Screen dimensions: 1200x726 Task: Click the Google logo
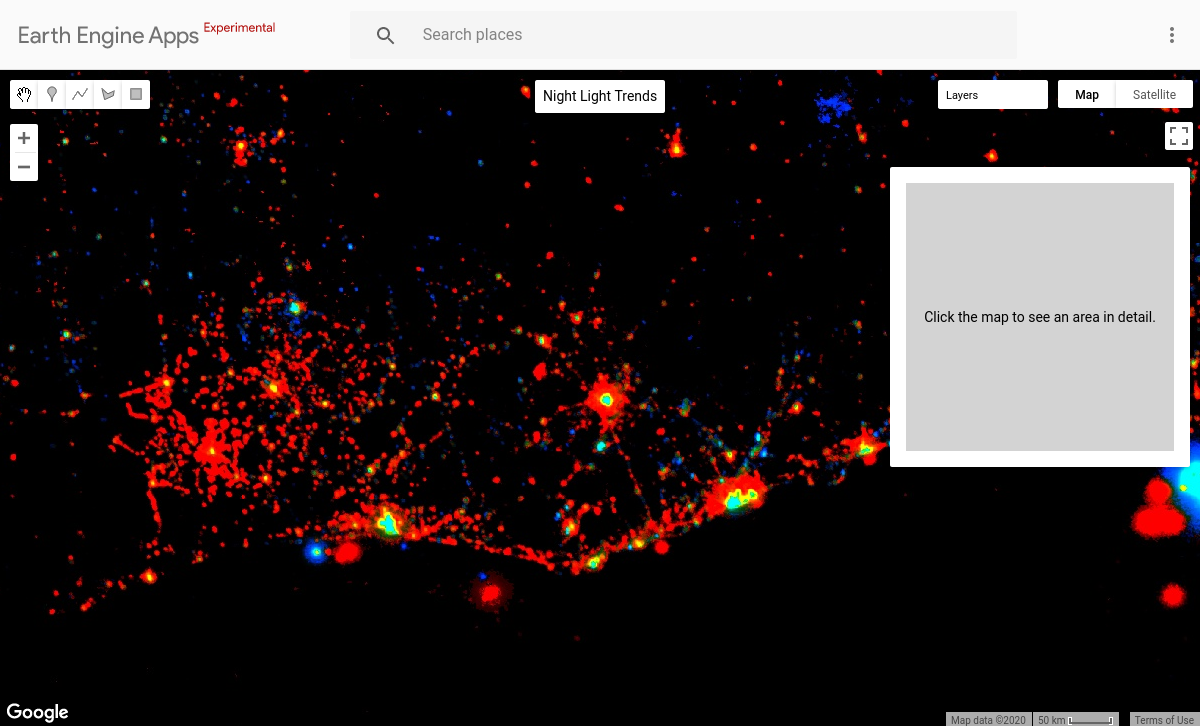38,711
